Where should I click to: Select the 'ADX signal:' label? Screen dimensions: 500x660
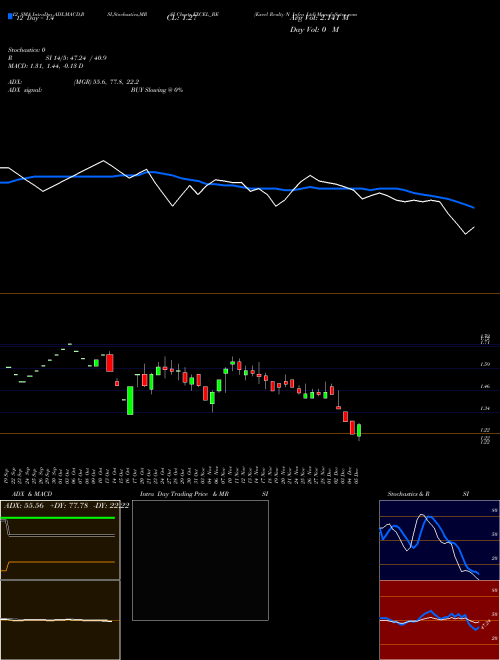point(25,90)
